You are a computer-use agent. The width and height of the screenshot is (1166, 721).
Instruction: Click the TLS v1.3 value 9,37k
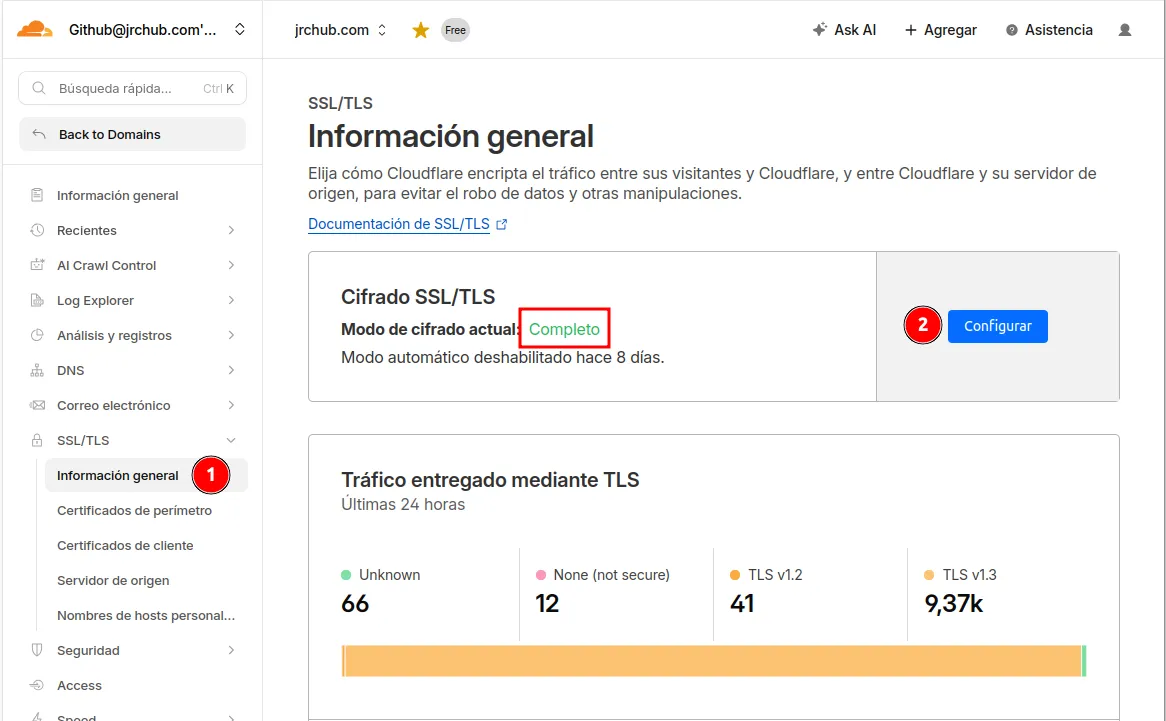[954, 604]
